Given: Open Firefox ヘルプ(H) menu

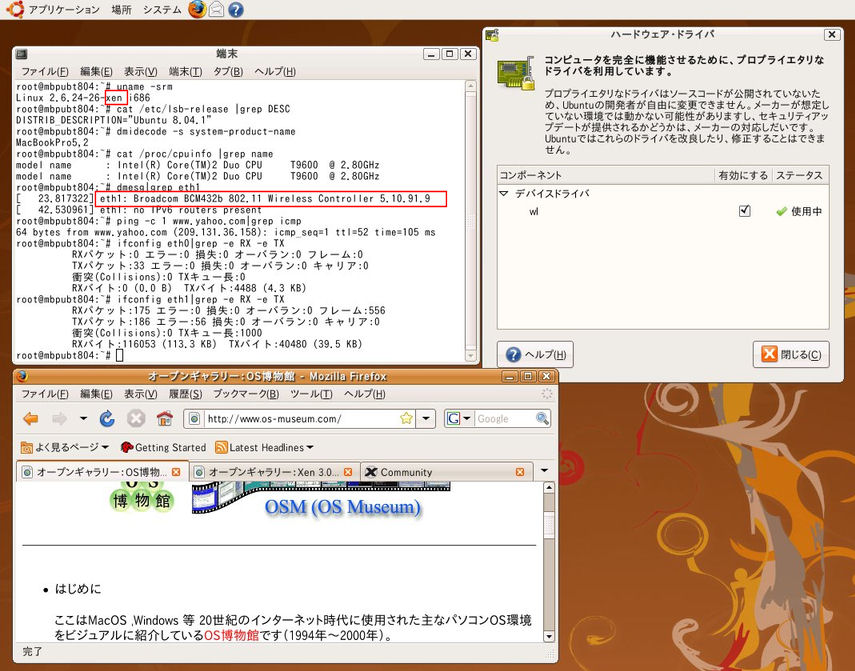Looking at the screenshot, I should (x=365, y=394).
